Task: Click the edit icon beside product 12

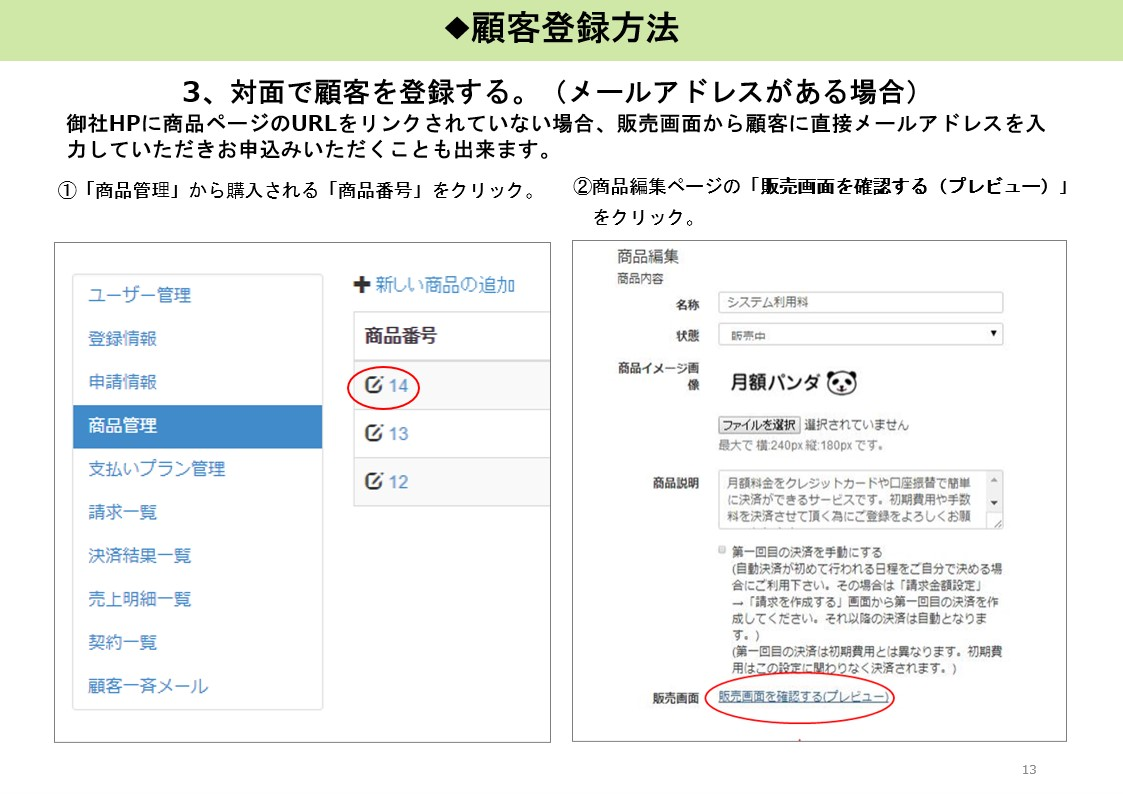Action: point(375,481)
